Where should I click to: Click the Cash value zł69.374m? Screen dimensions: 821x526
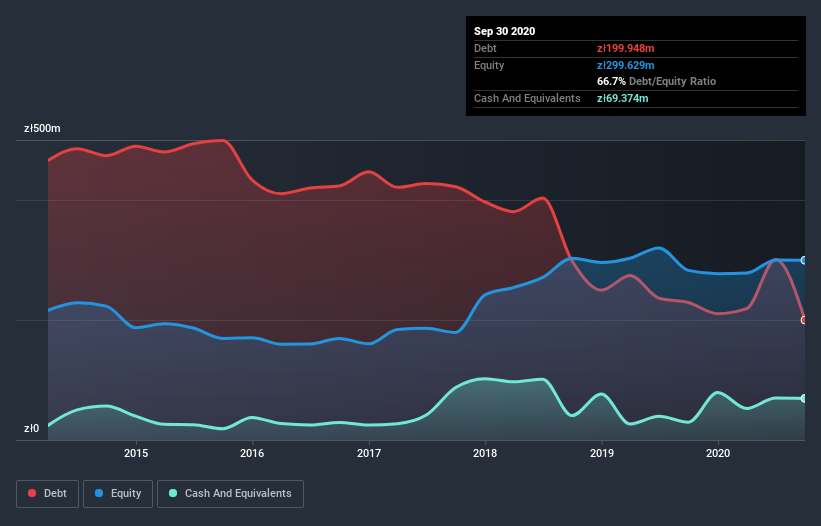point(623,98)
